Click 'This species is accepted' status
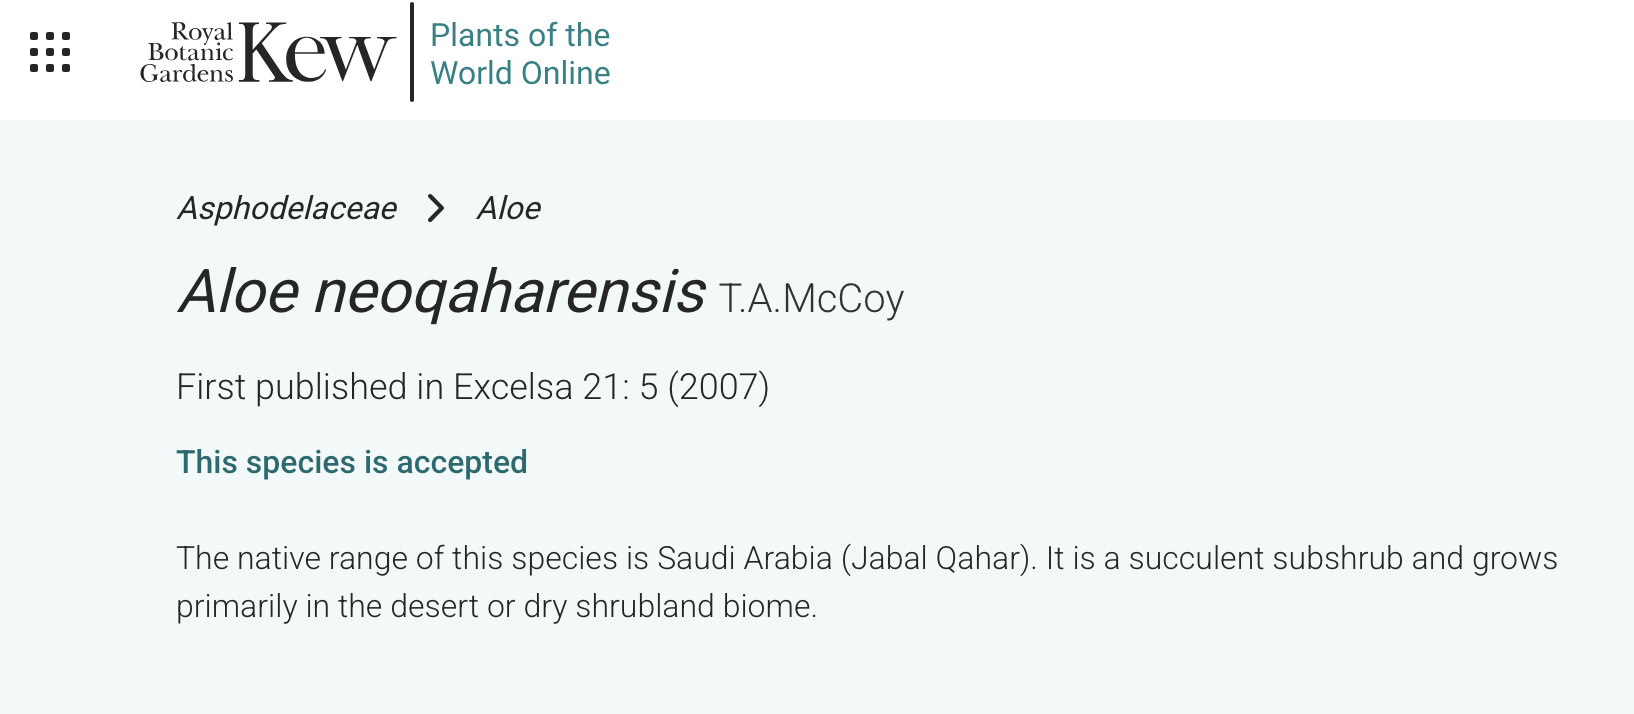This screenshot has height=714, width=1634. coord(352,462)
